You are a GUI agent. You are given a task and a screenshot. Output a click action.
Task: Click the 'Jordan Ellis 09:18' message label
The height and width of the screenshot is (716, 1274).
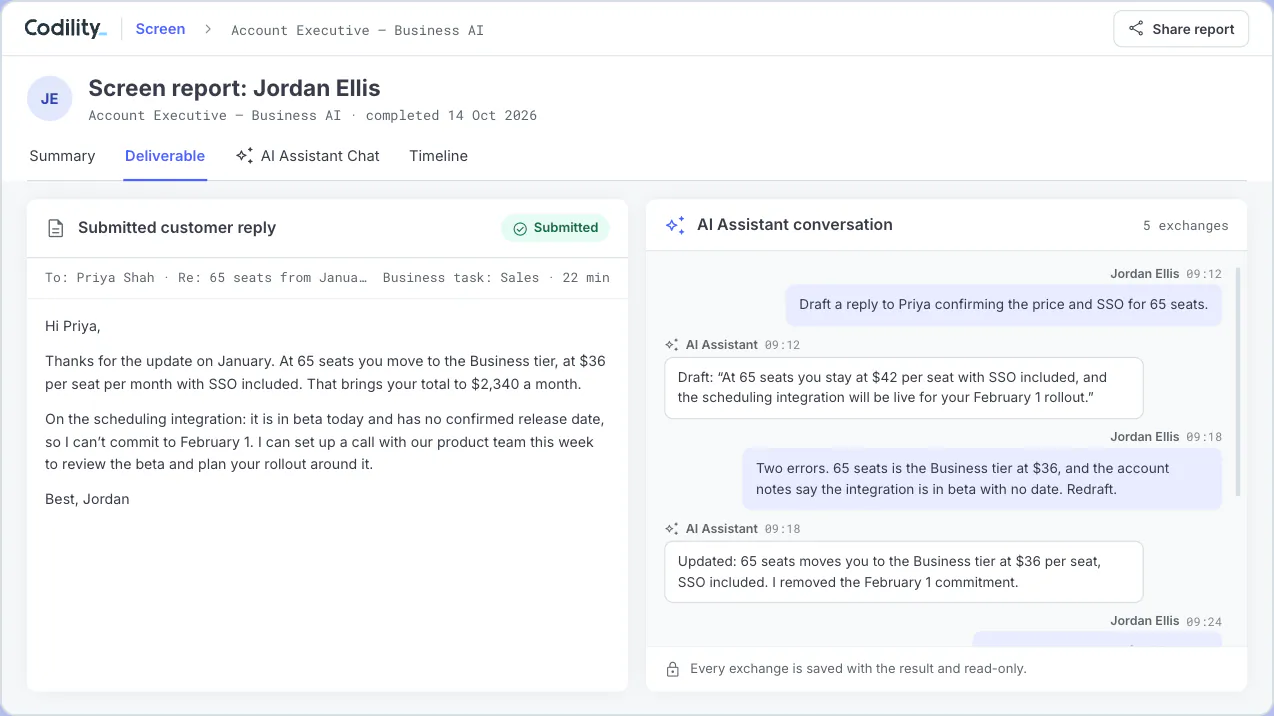point(1166,437)
